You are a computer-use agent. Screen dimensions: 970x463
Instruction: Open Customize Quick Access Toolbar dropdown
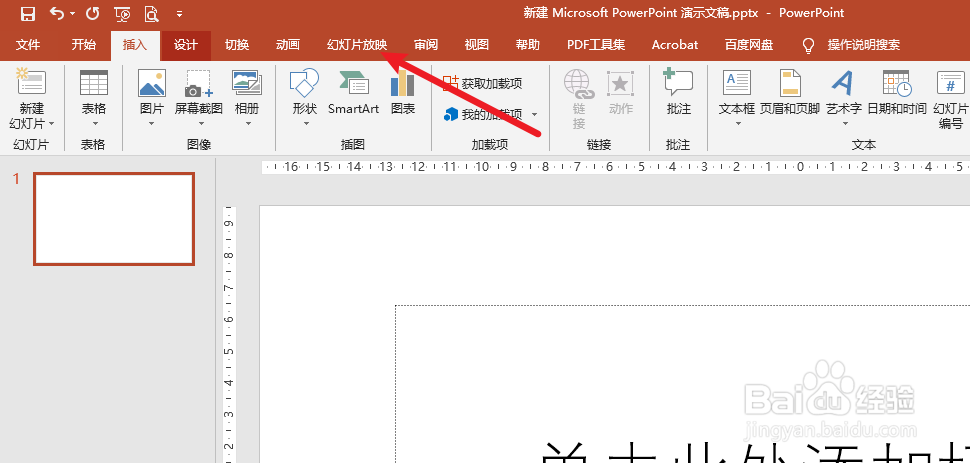pyautogui.click(x=179, y=14)
